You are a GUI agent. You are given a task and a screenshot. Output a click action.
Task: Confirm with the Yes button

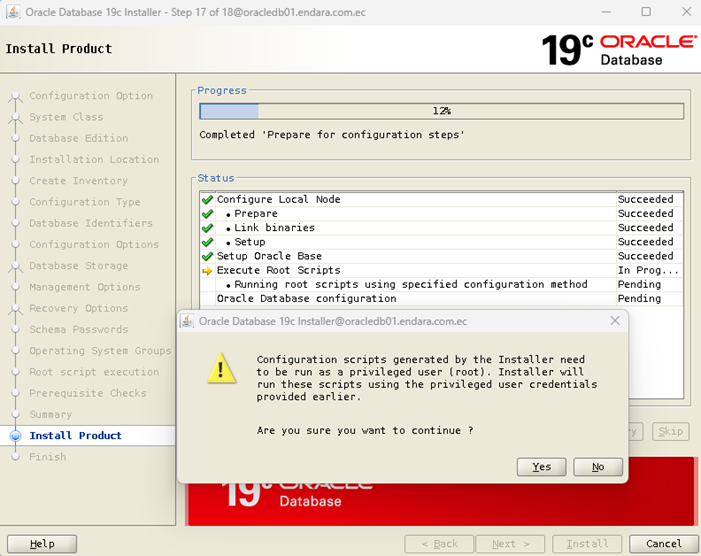tap(541, 467)
